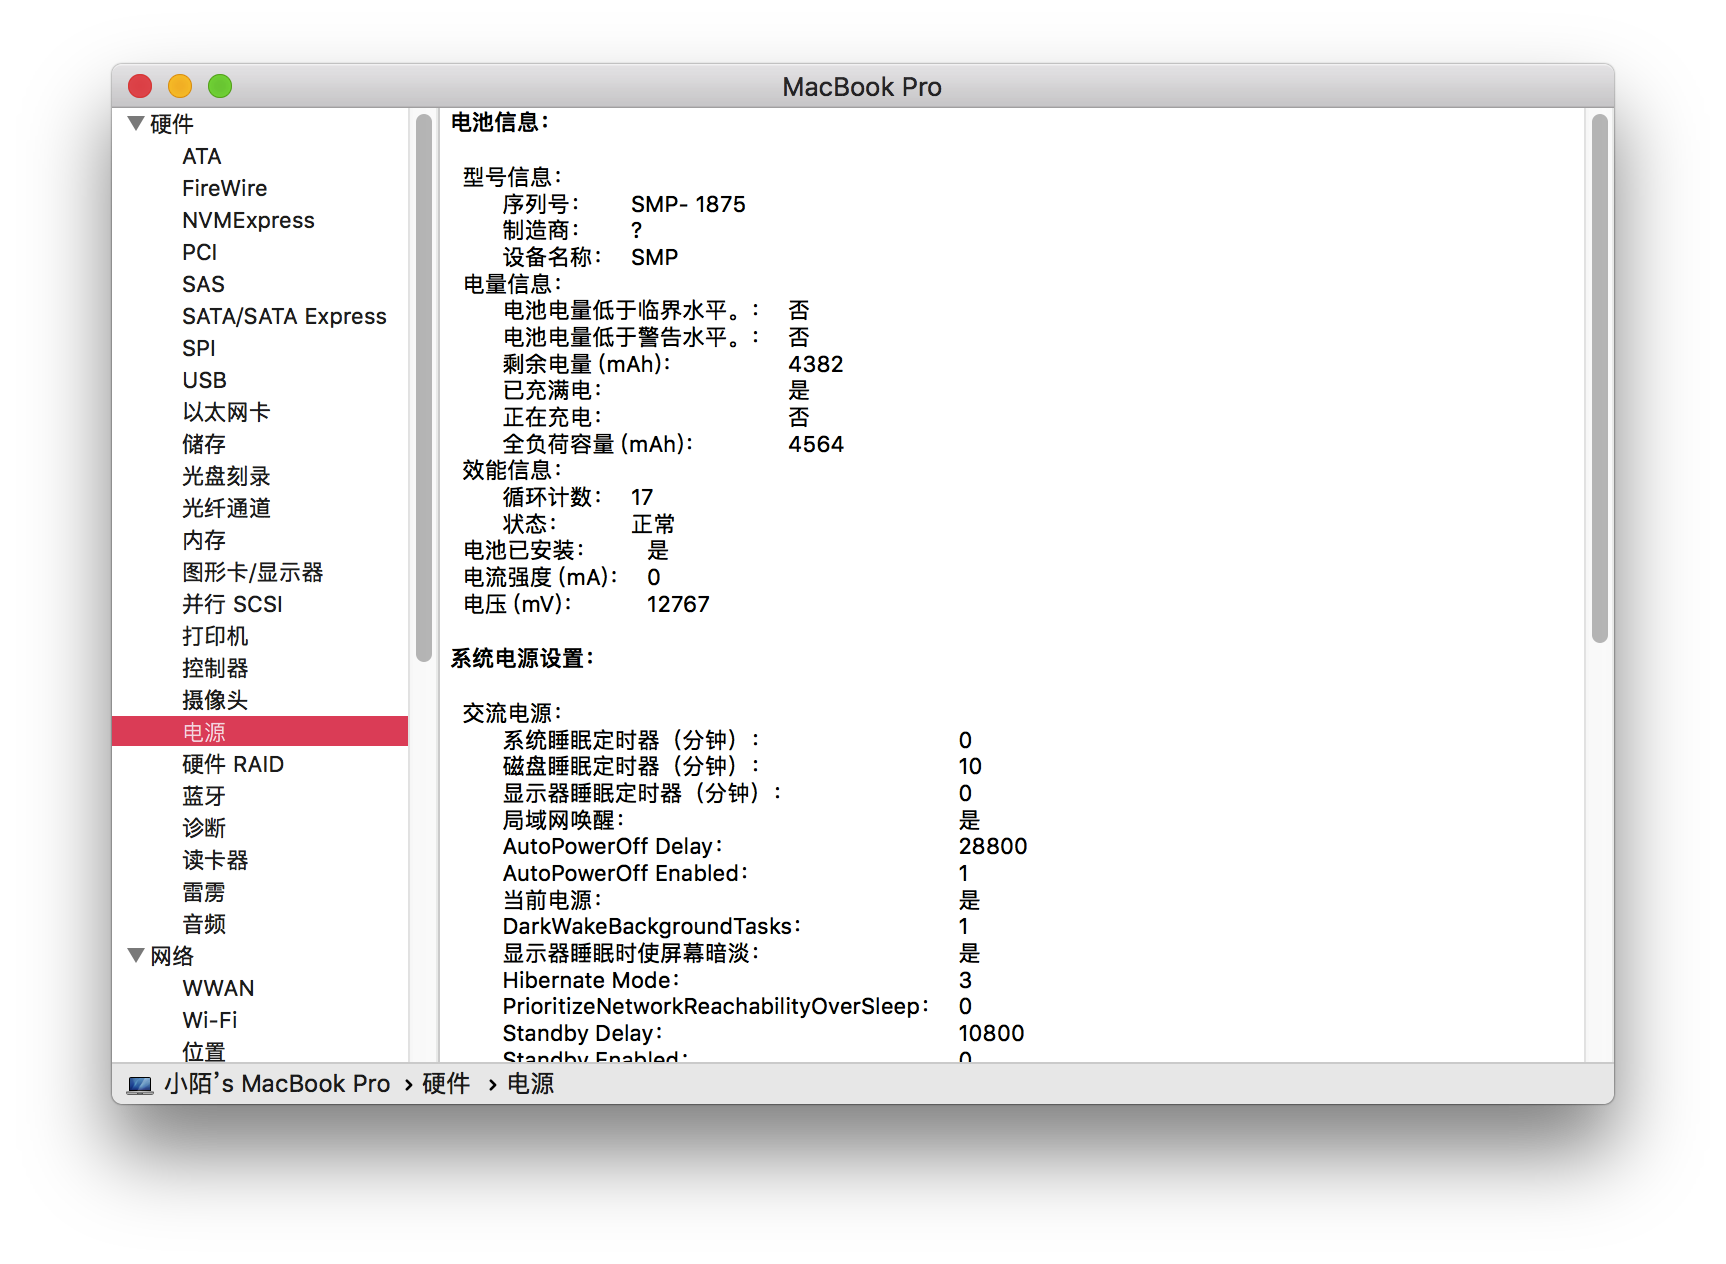The image size is (1726, 1264).
Task: Show 蓝牙 Bluetooth information
Action: [204, 796]
